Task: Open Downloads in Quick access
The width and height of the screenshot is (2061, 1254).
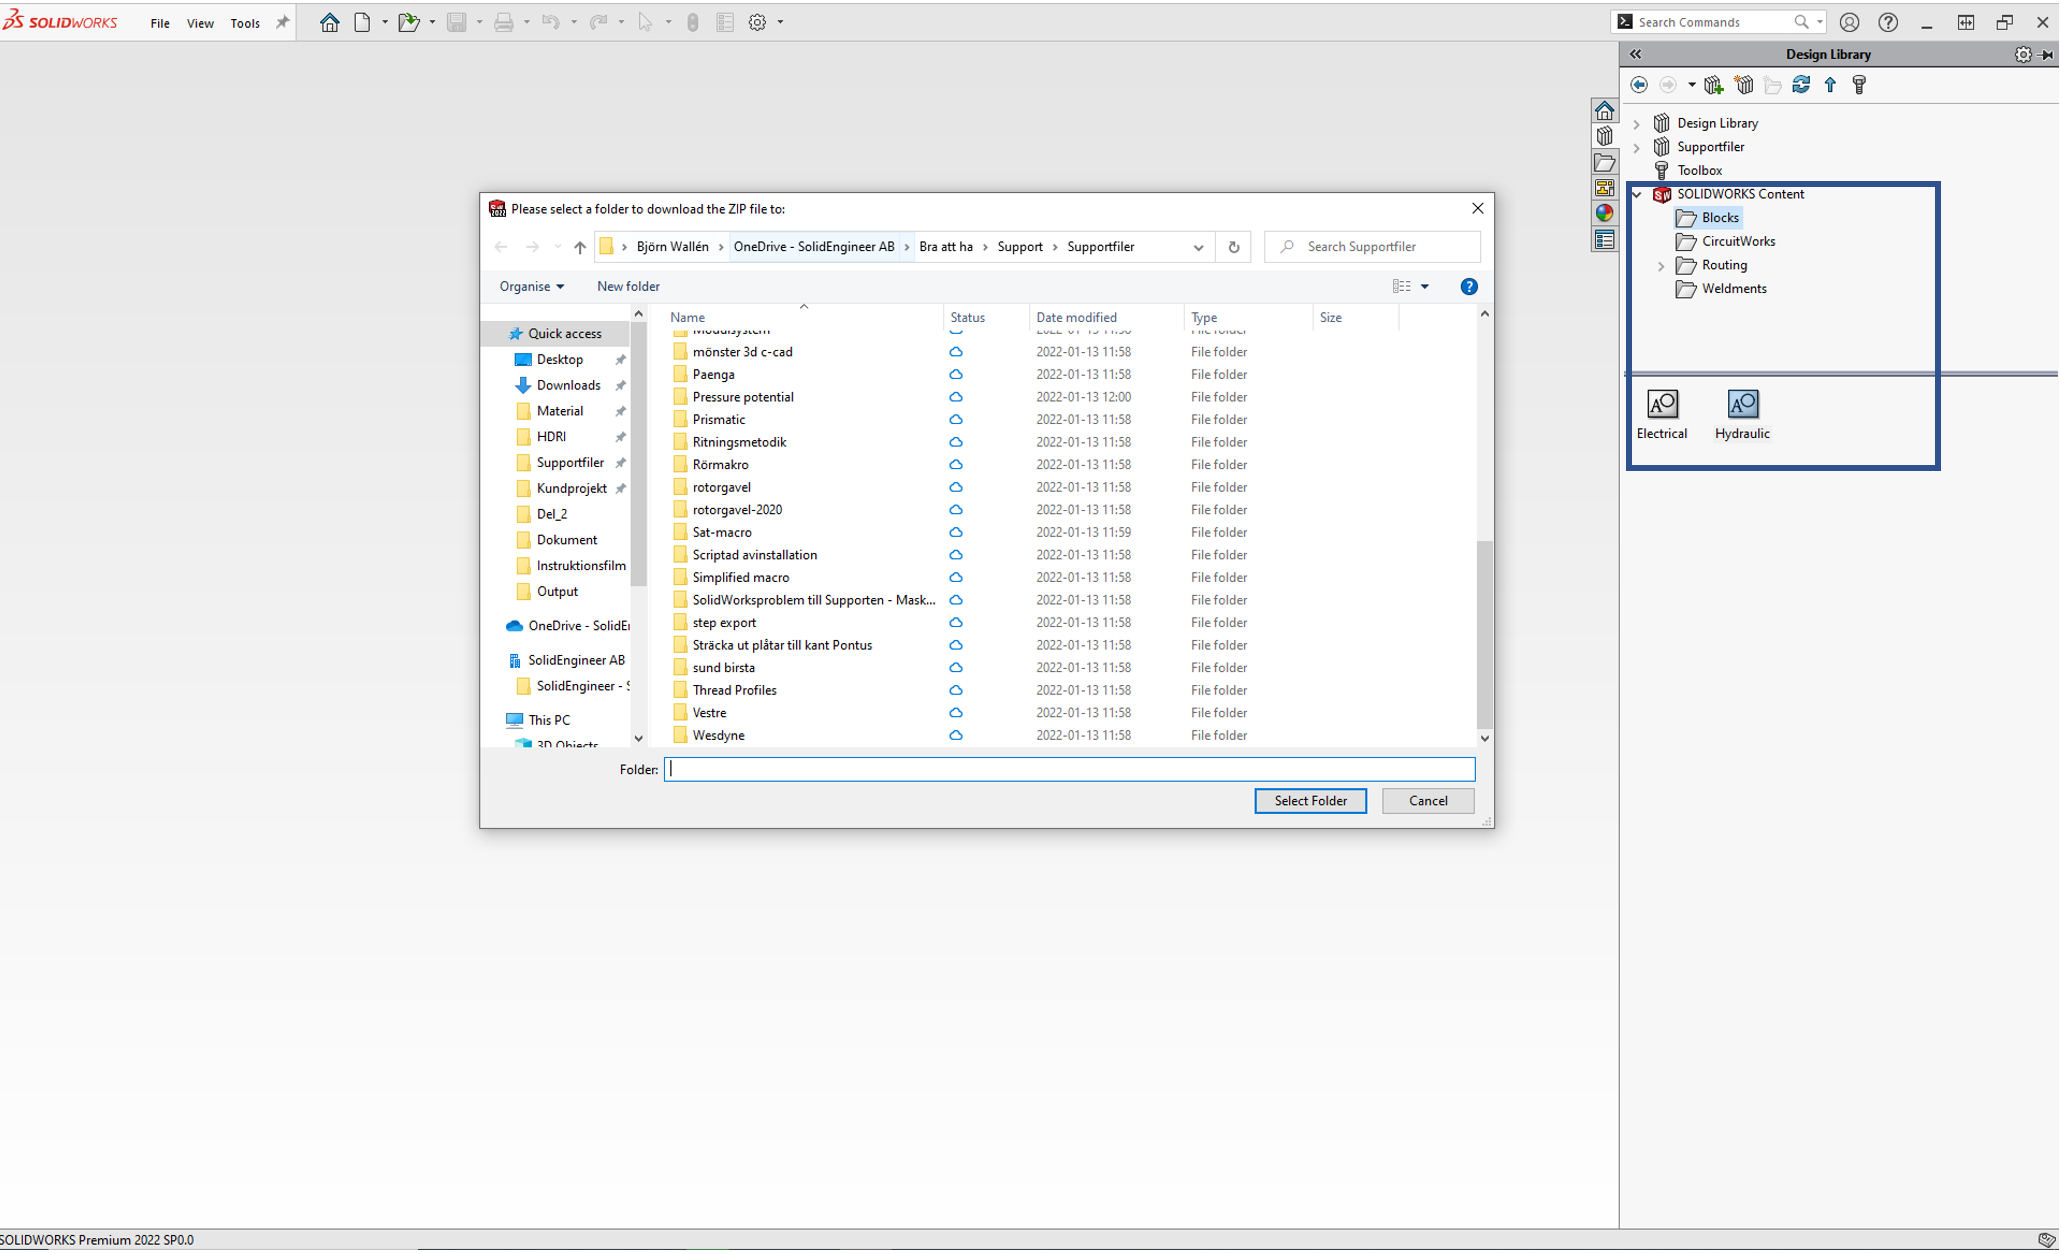Action: click(568, 385)
